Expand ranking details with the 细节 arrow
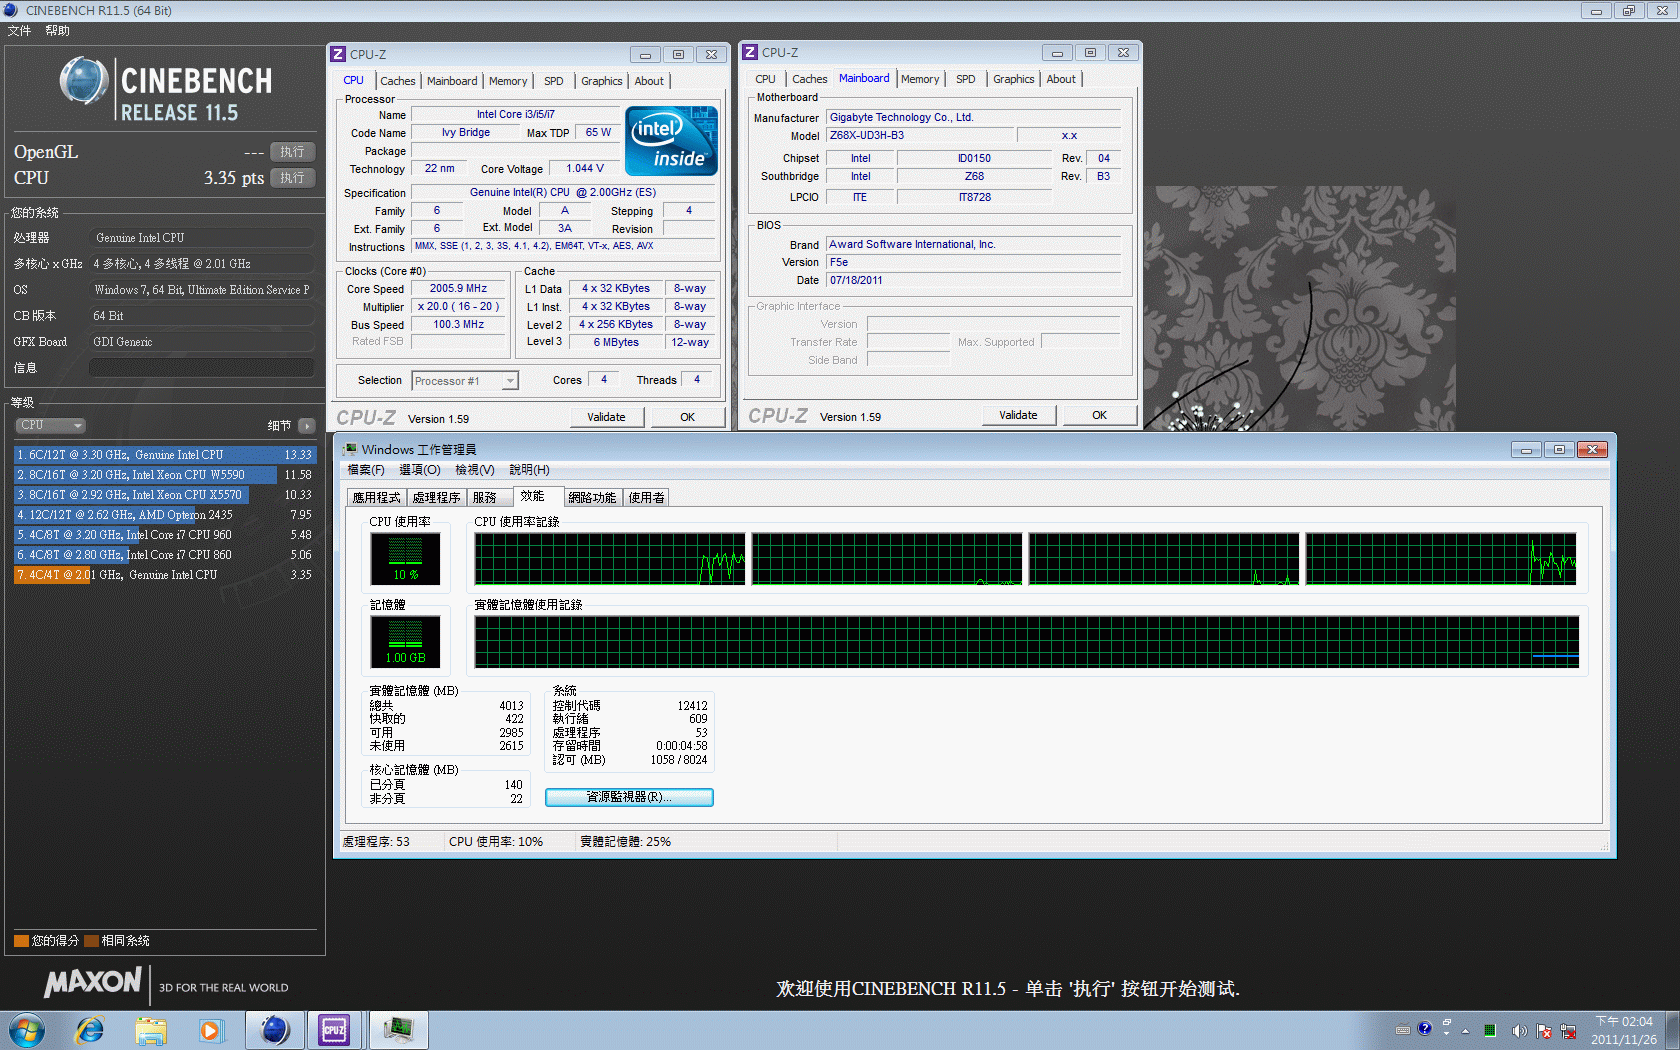Viewport: 1680px width, 1050px height. pos(306,426)
